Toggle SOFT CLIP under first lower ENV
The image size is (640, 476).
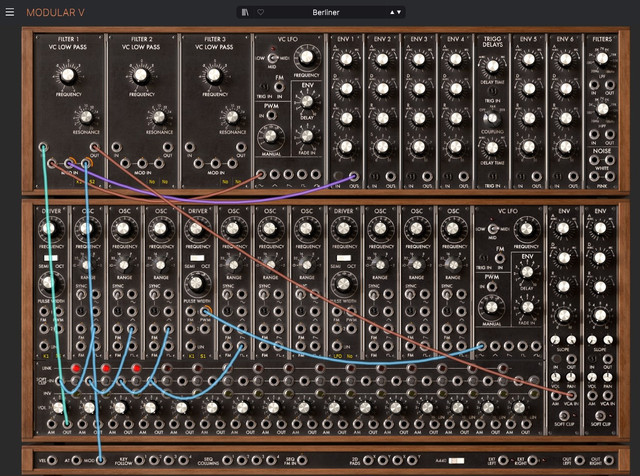click(x=564, y=415)
